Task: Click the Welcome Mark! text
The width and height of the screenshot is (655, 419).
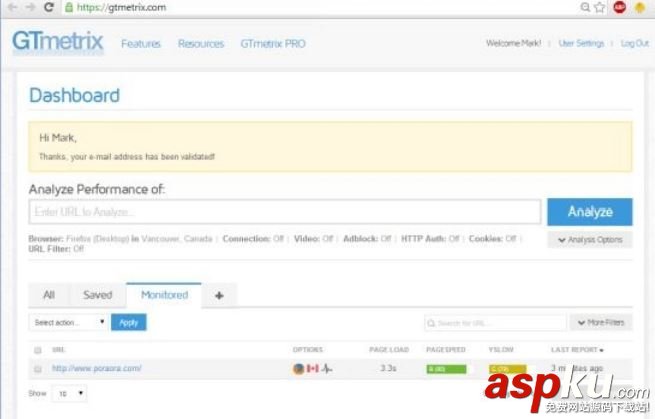Action: click(513, 43)
